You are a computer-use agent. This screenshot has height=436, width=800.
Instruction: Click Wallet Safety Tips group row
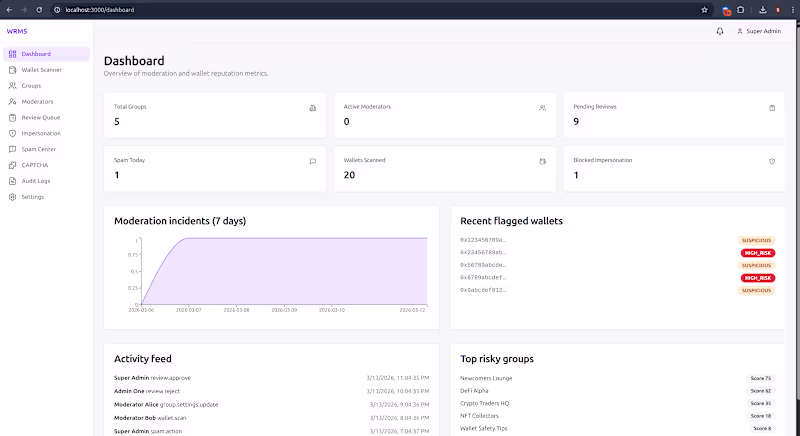pyautogui.click(x=617, y=428)
